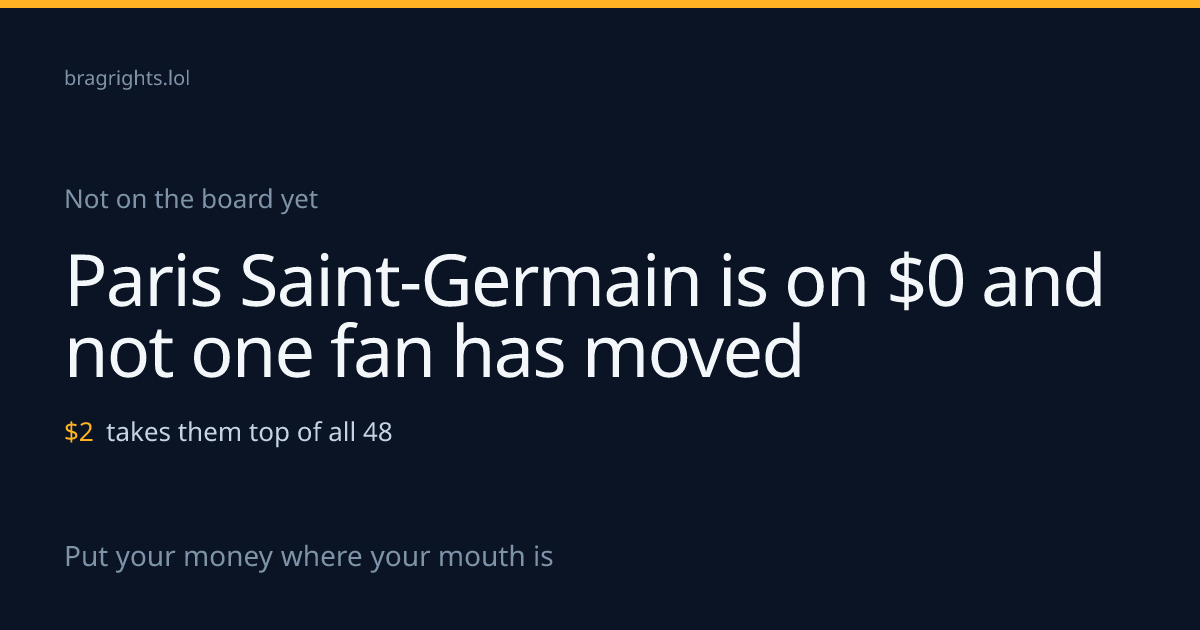This screenshot has height=630, width=1200.
Task: Click the 'Not on the board yet' label
Action: tap(191, 199)
